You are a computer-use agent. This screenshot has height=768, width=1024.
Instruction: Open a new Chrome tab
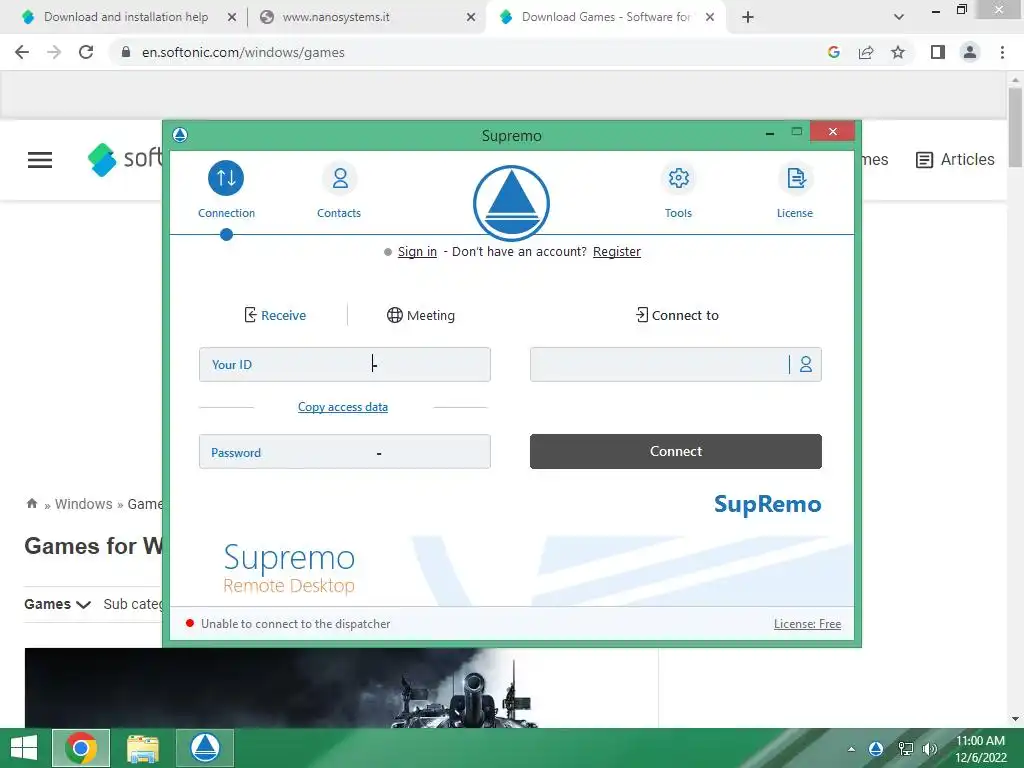point(748,18)
